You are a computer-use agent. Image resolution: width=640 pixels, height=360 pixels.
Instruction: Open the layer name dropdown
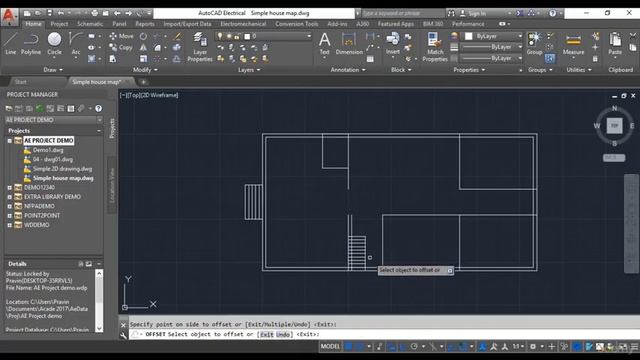(x=309, y=36)
